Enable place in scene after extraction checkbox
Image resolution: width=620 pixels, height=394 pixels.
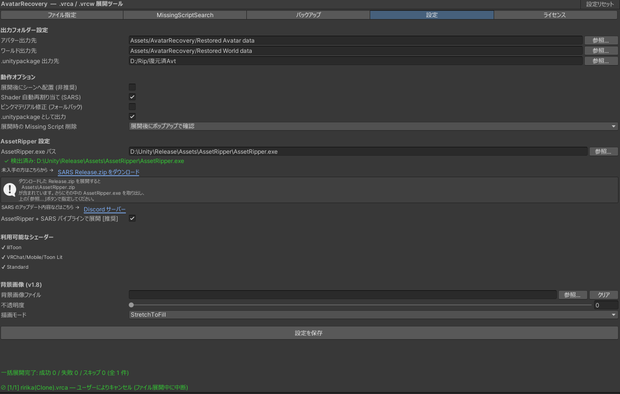click(x=132, y=87)
